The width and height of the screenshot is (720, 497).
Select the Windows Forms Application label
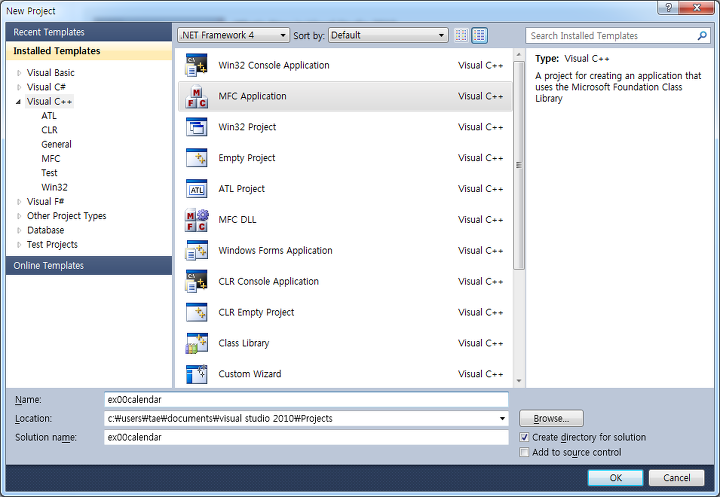[275, 250]
